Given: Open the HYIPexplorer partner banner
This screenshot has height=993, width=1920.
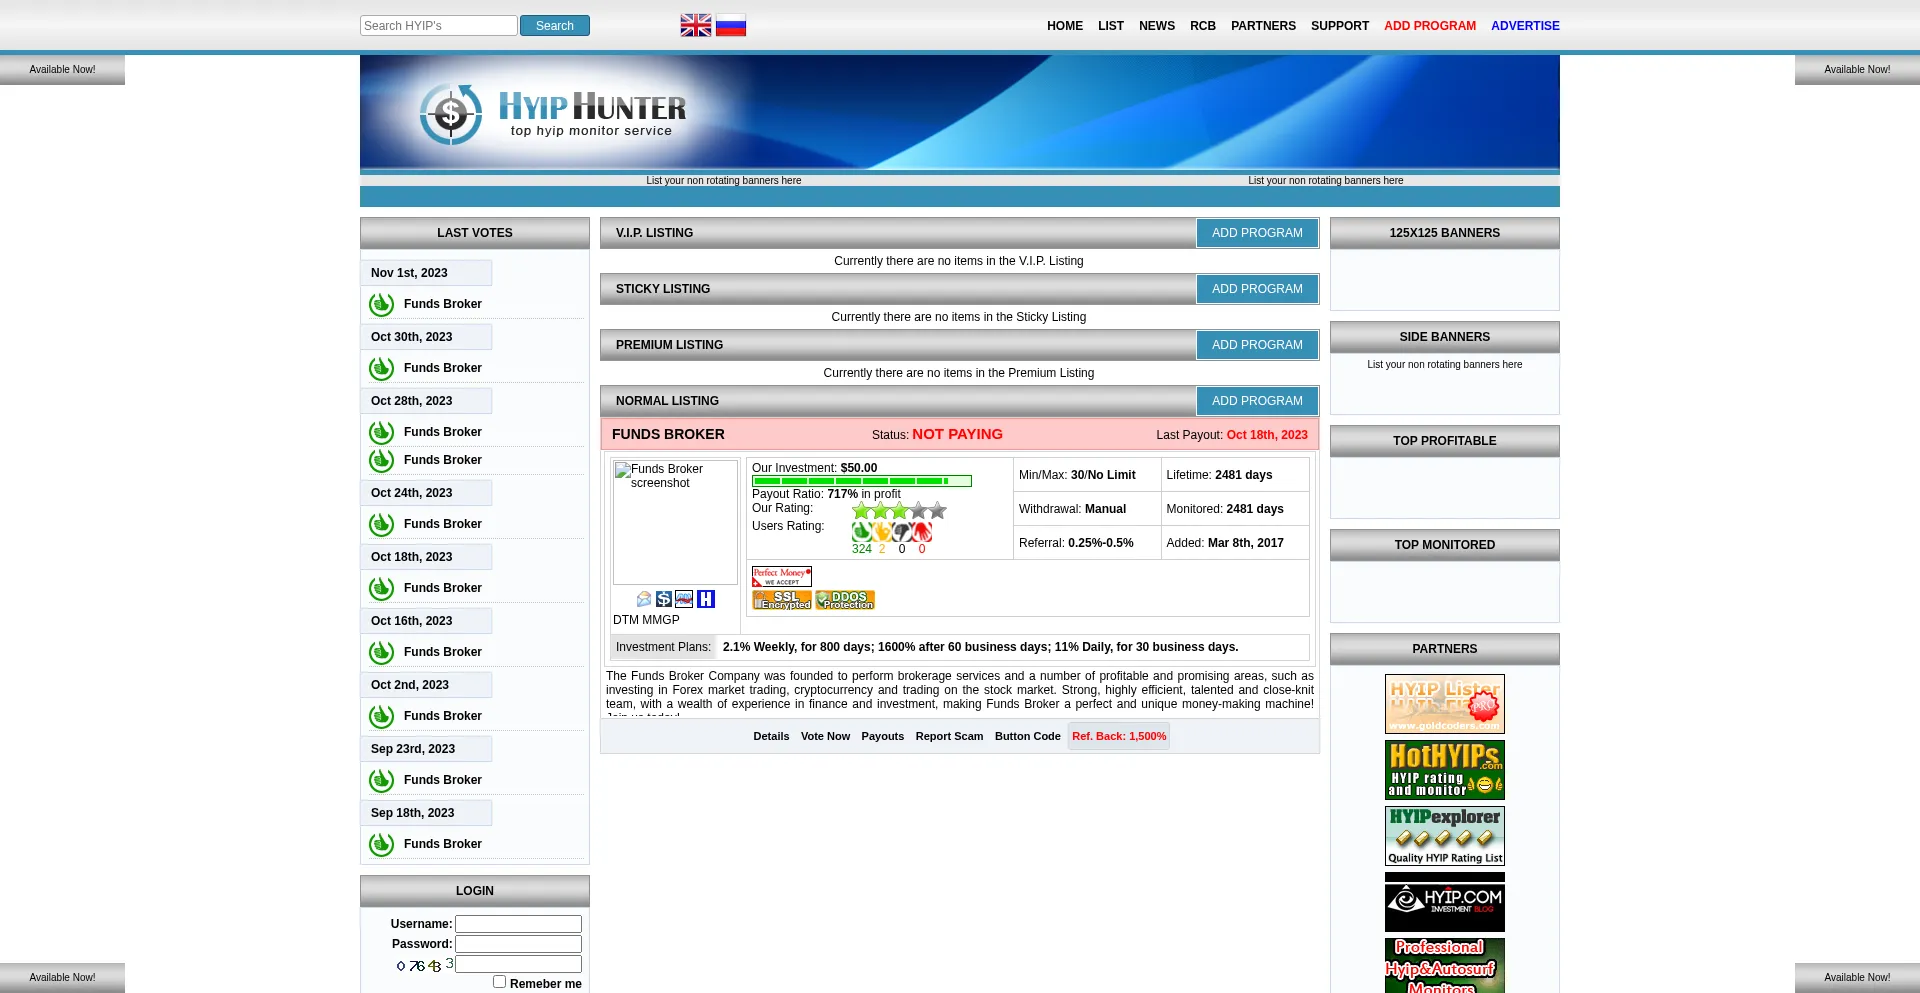Looking at the screenshot, I should click(1445, 836).
